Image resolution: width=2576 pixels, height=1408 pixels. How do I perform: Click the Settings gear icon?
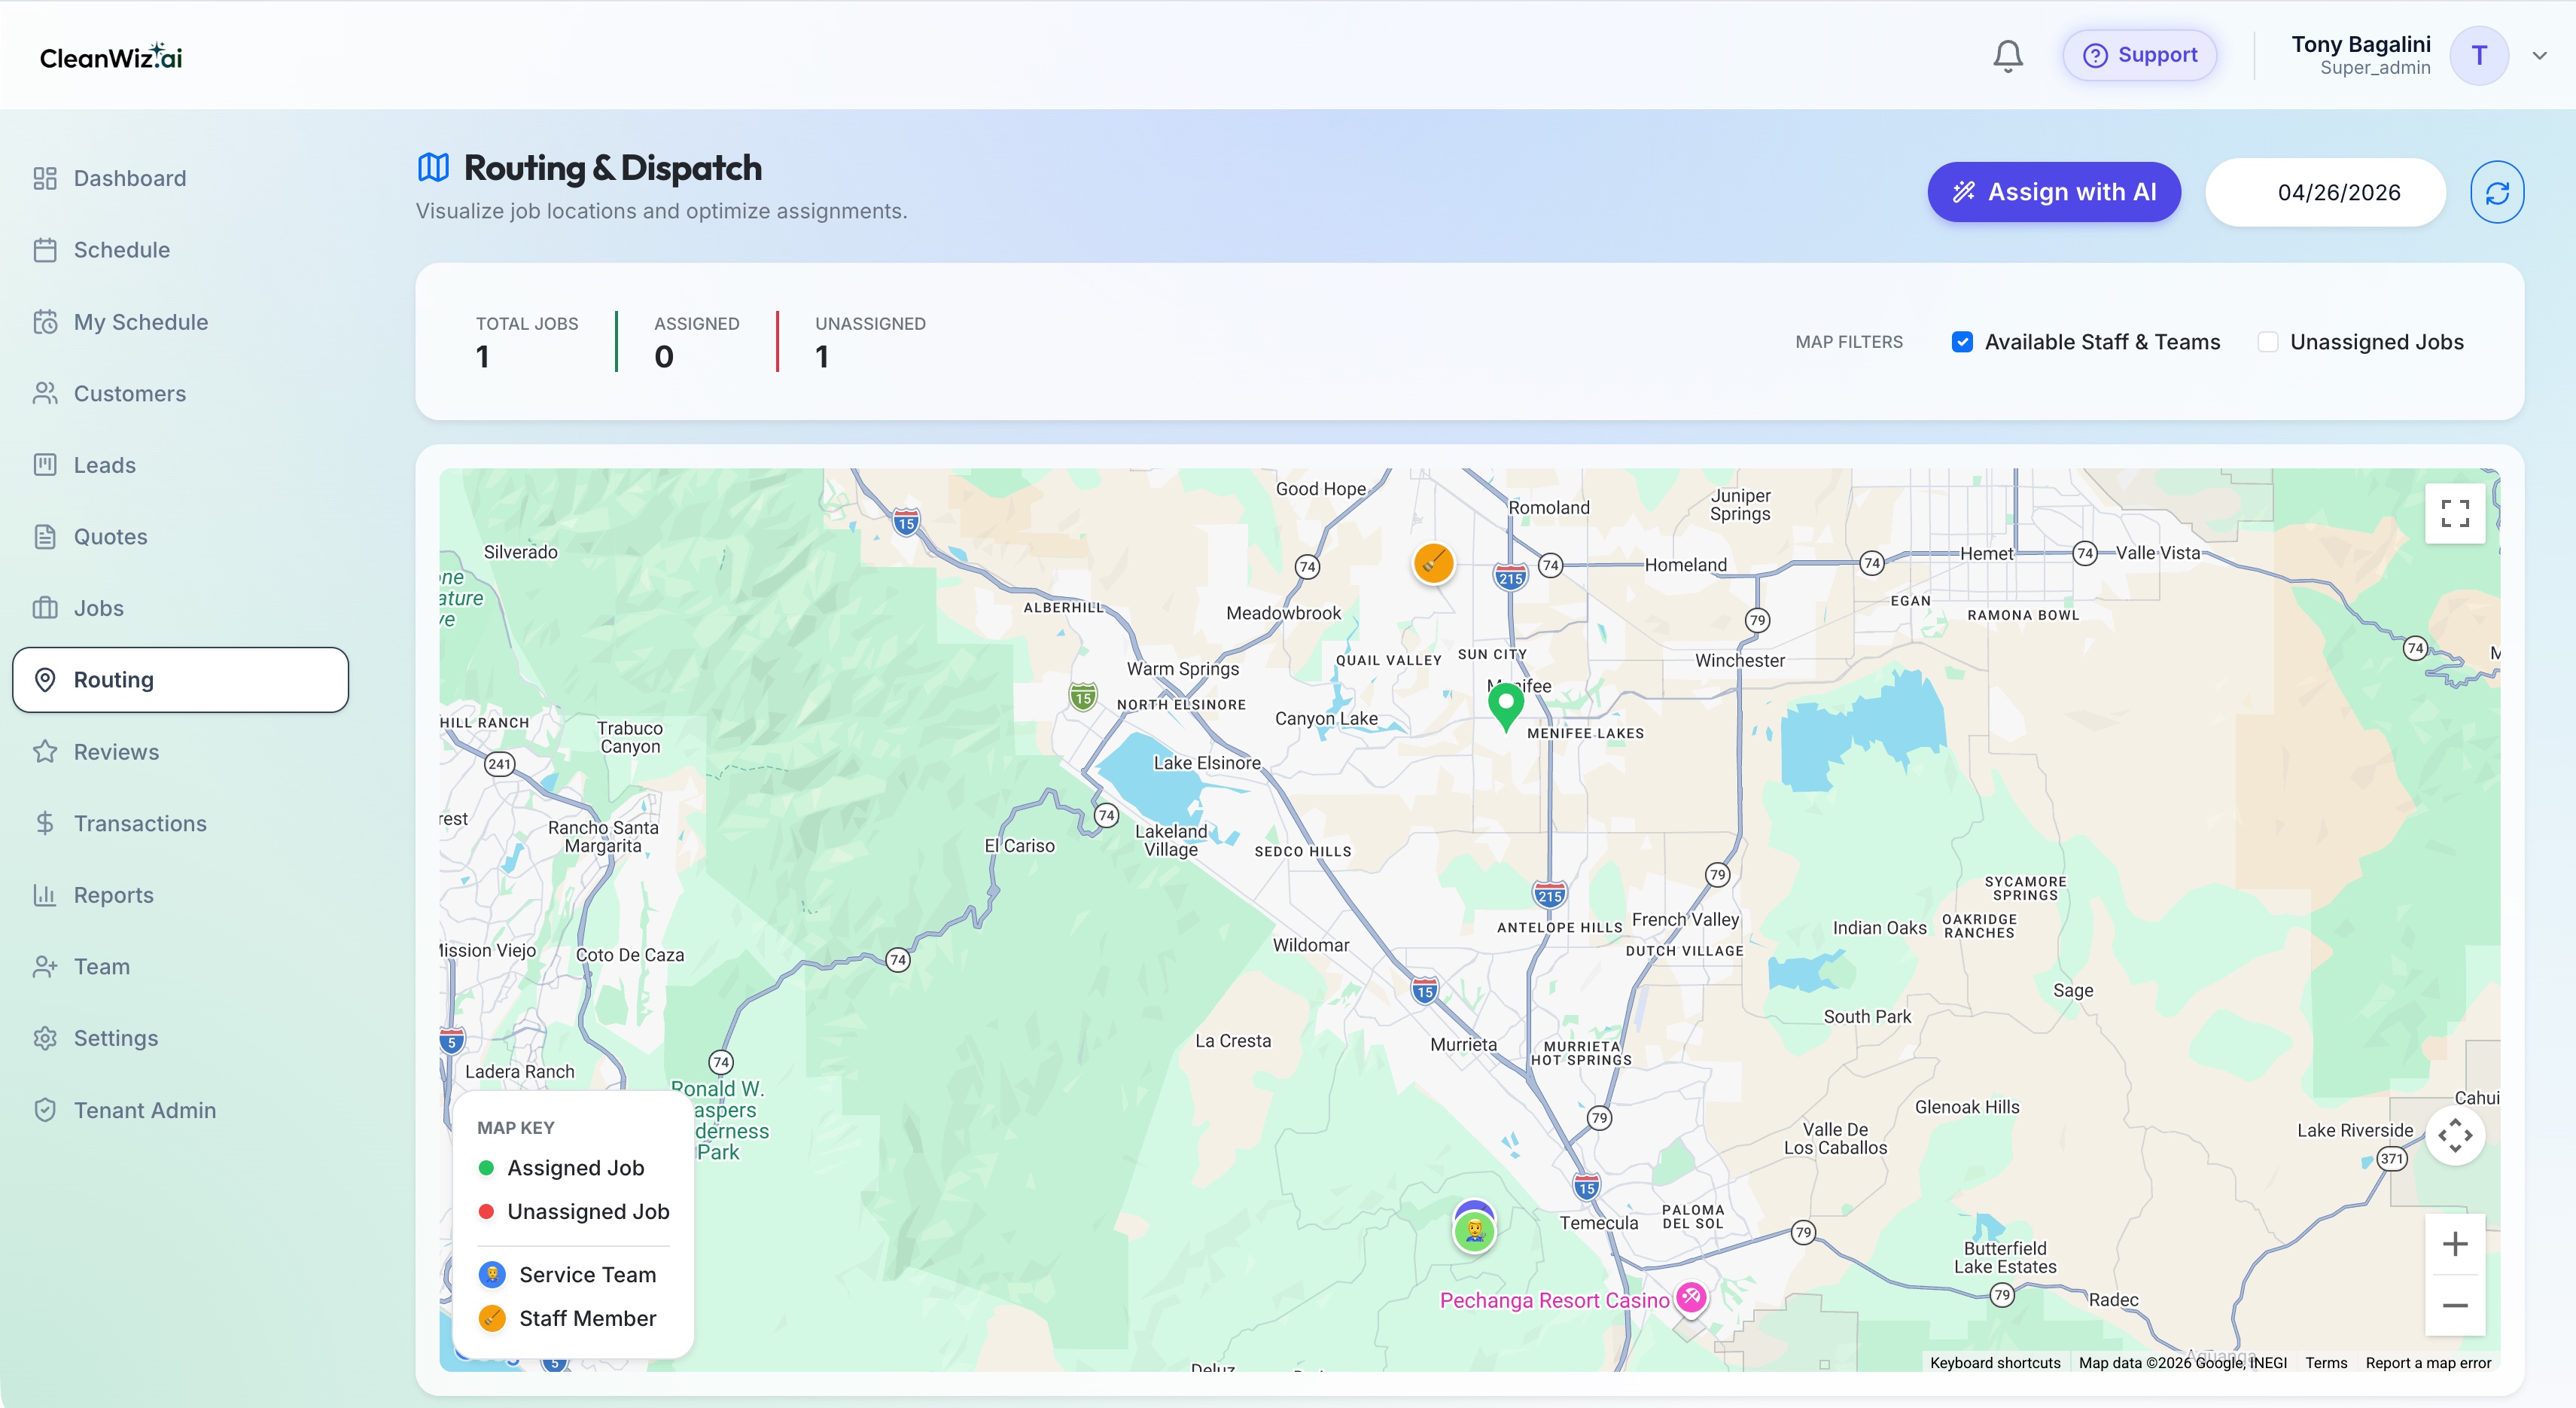[x=45, y=1038]
